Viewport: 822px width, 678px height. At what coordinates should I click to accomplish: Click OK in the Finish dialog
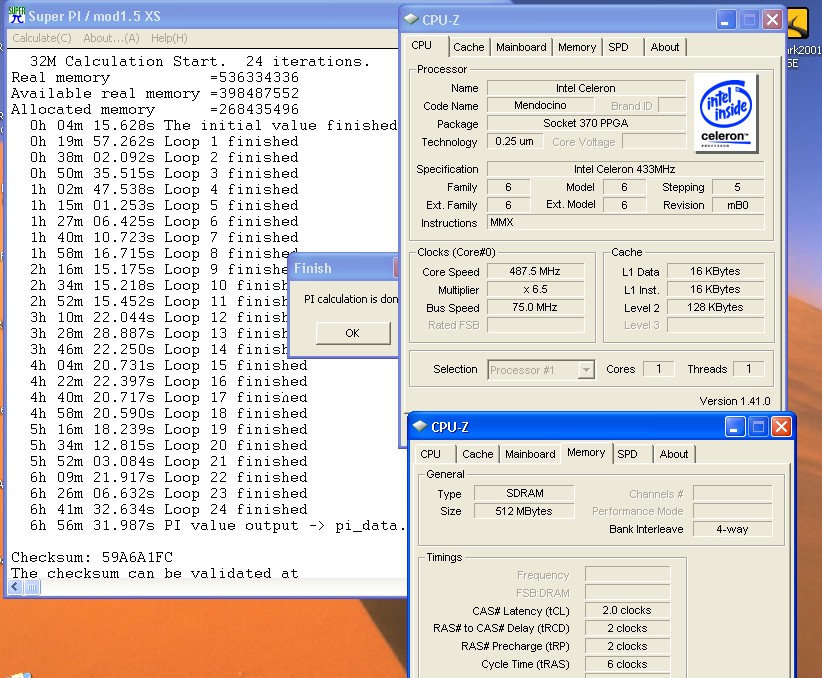353,333
